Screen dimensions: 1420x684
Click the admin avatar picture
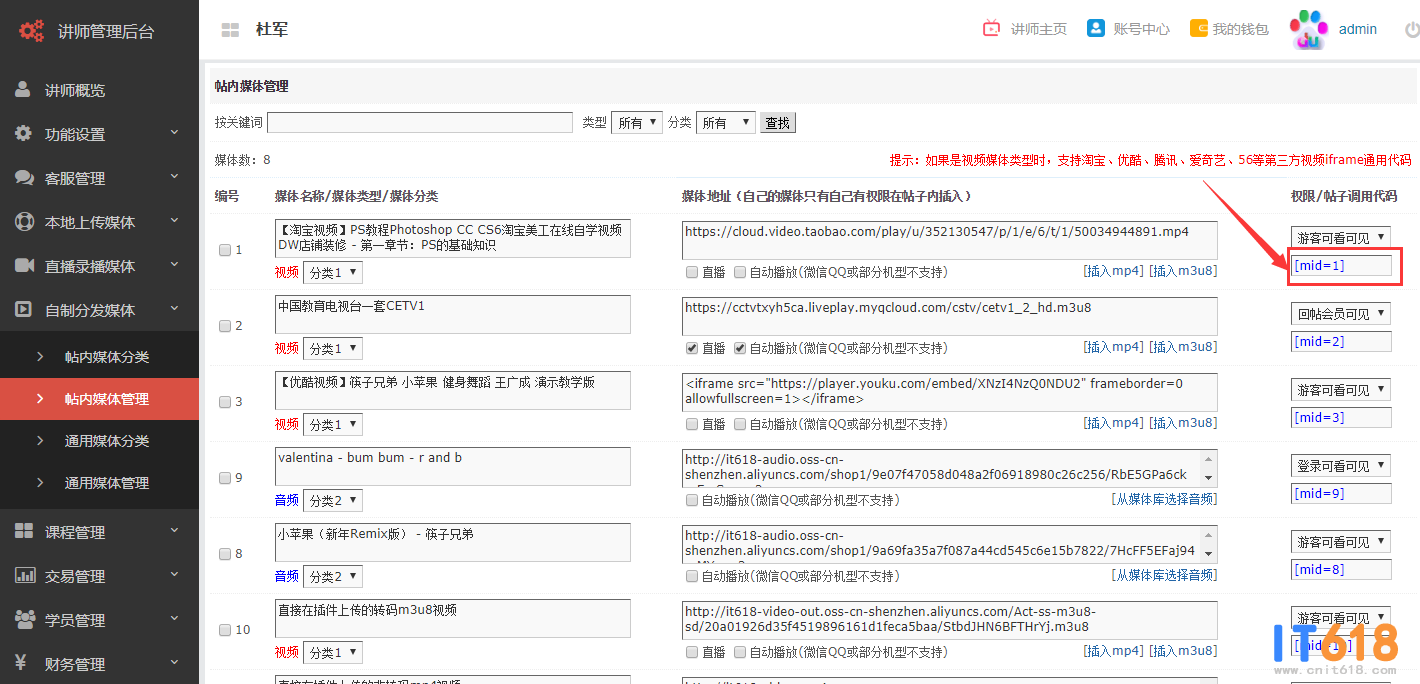click(x=1308, y=30)
